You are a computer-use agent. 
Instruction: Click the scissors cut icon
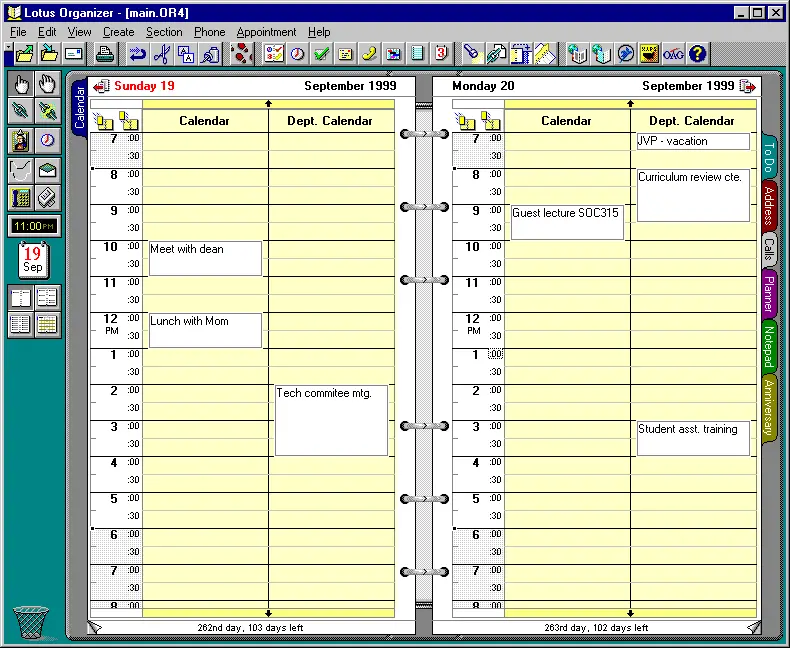pyautogui.click(x=161, y=54)
